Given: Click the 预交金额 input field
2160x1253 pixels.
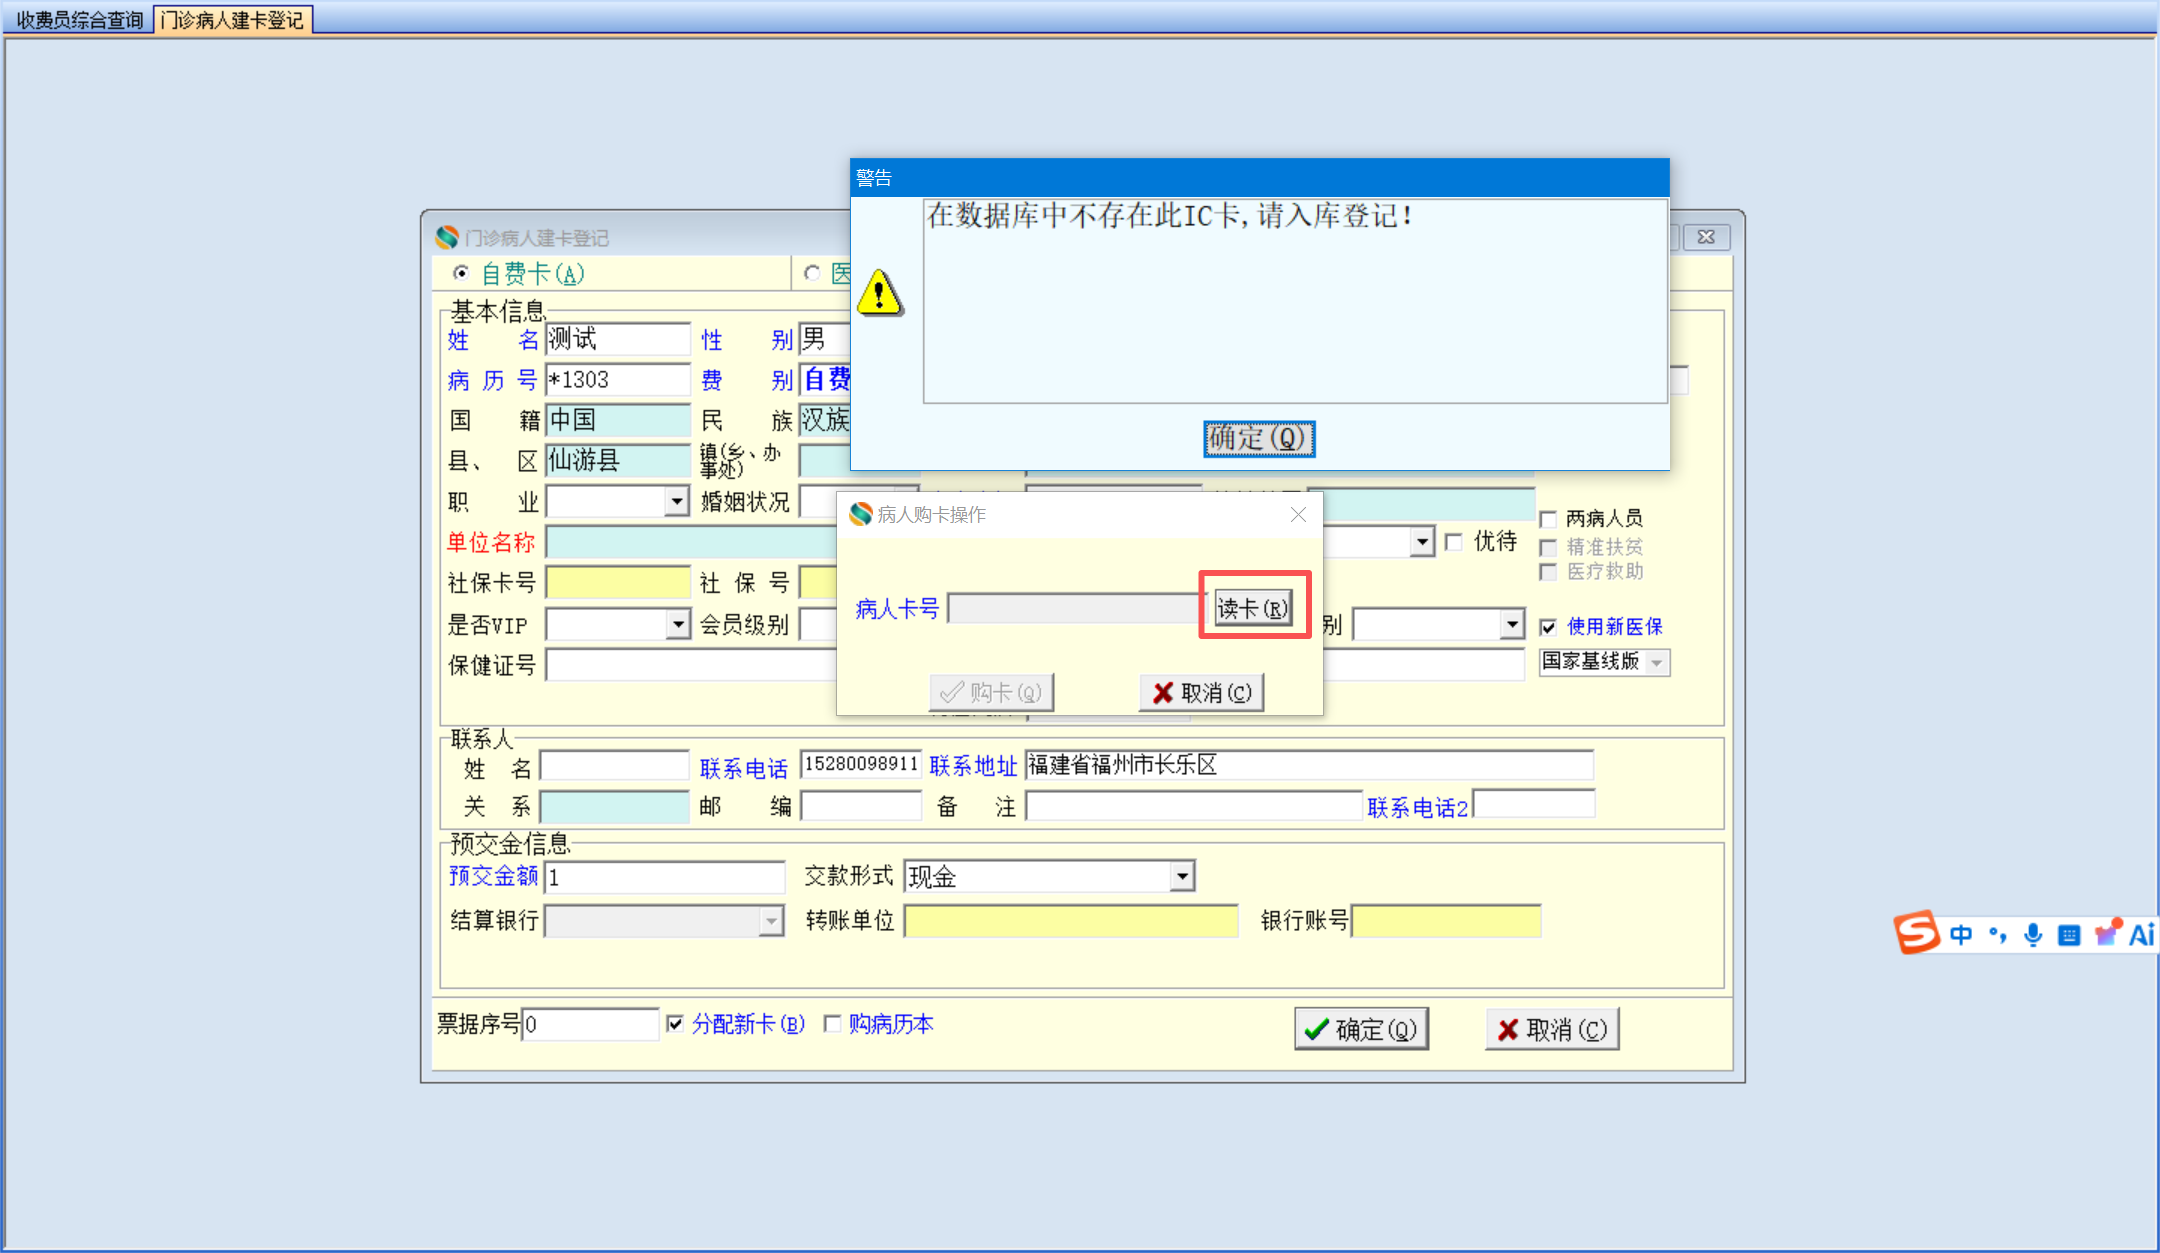Looking at the screenshot, I should pos(665,877).
